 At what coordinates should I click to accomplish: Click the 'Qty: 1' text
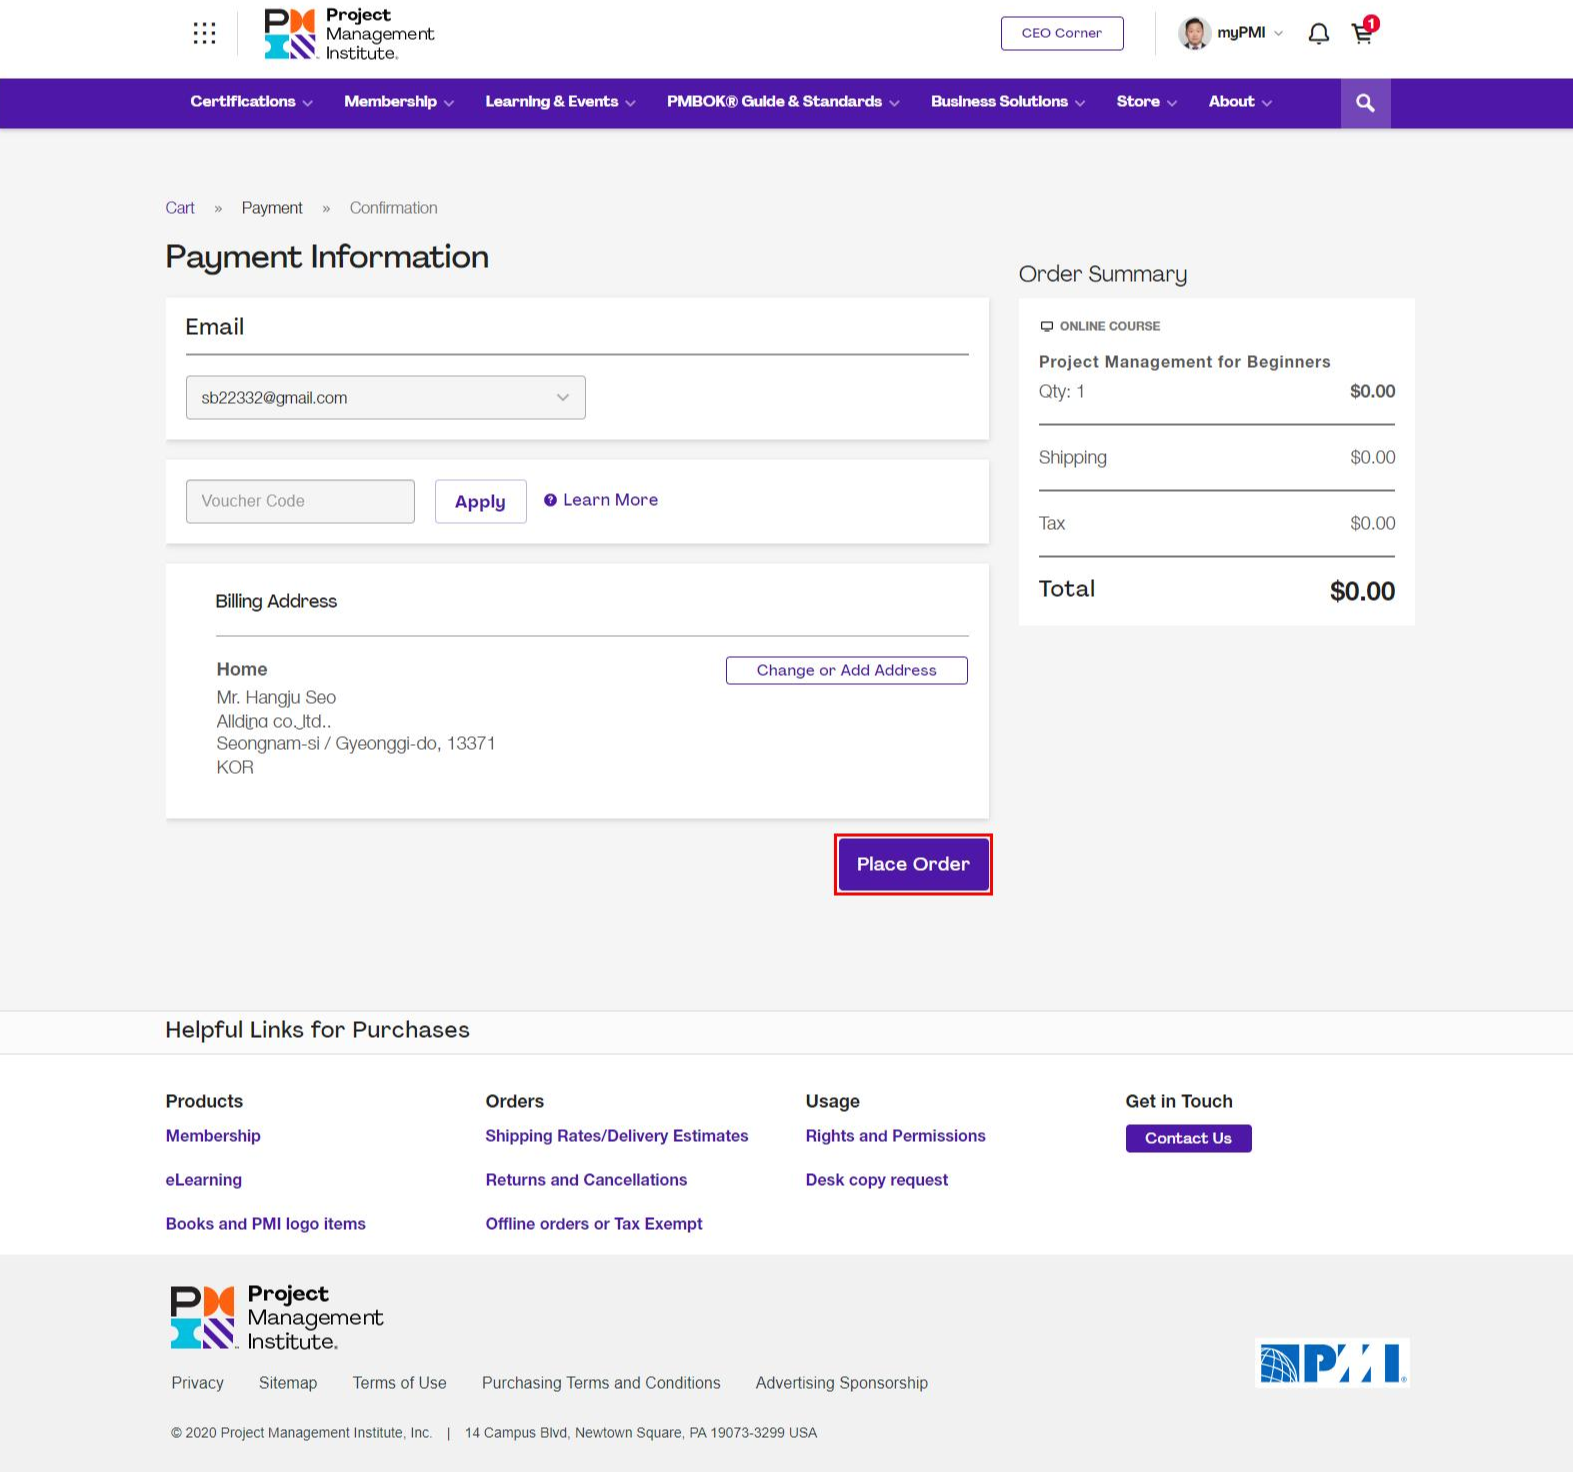coord(1062,391)
